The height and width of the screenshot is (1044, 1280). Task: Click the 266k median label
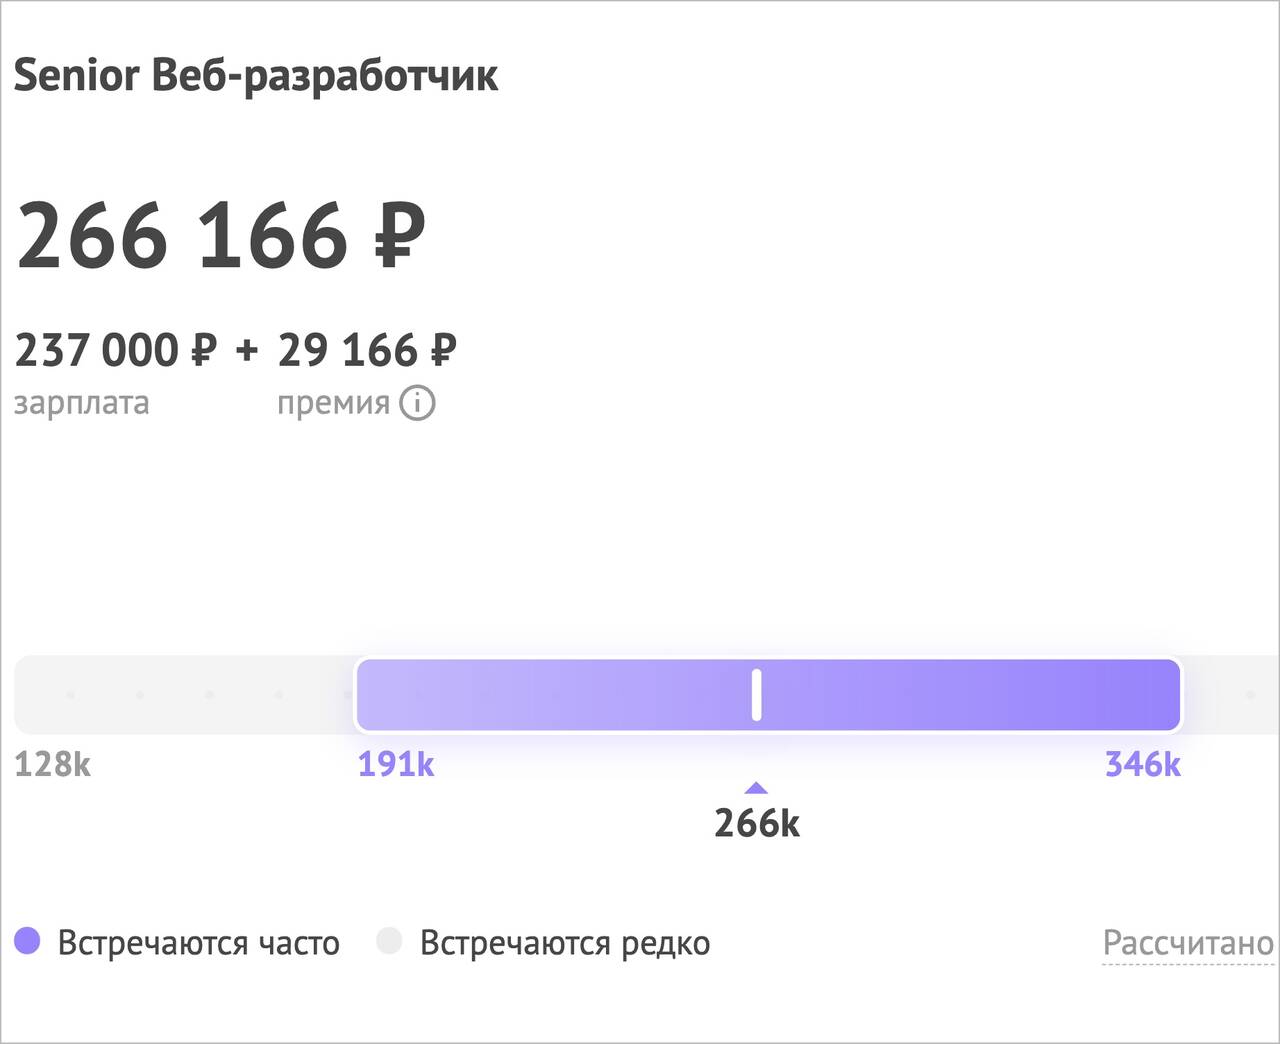757,824
